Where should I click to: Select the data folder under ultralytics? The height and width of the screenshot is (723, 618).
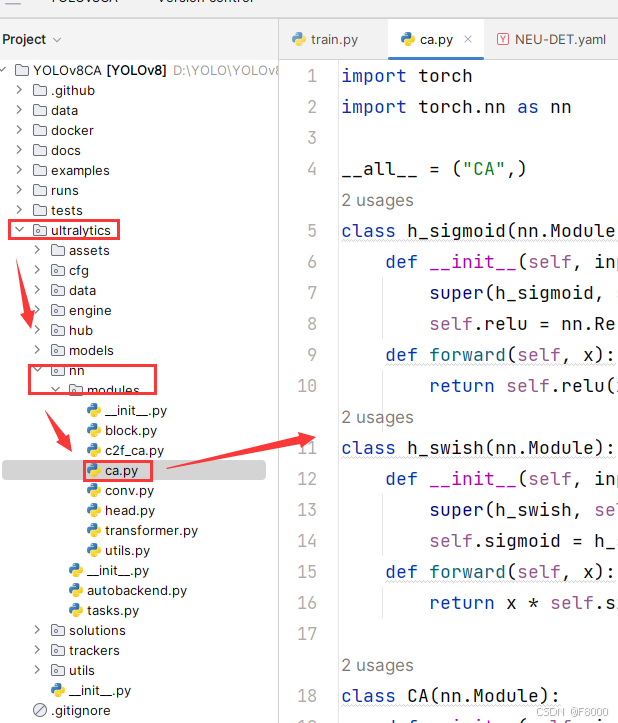coord(83,290)
